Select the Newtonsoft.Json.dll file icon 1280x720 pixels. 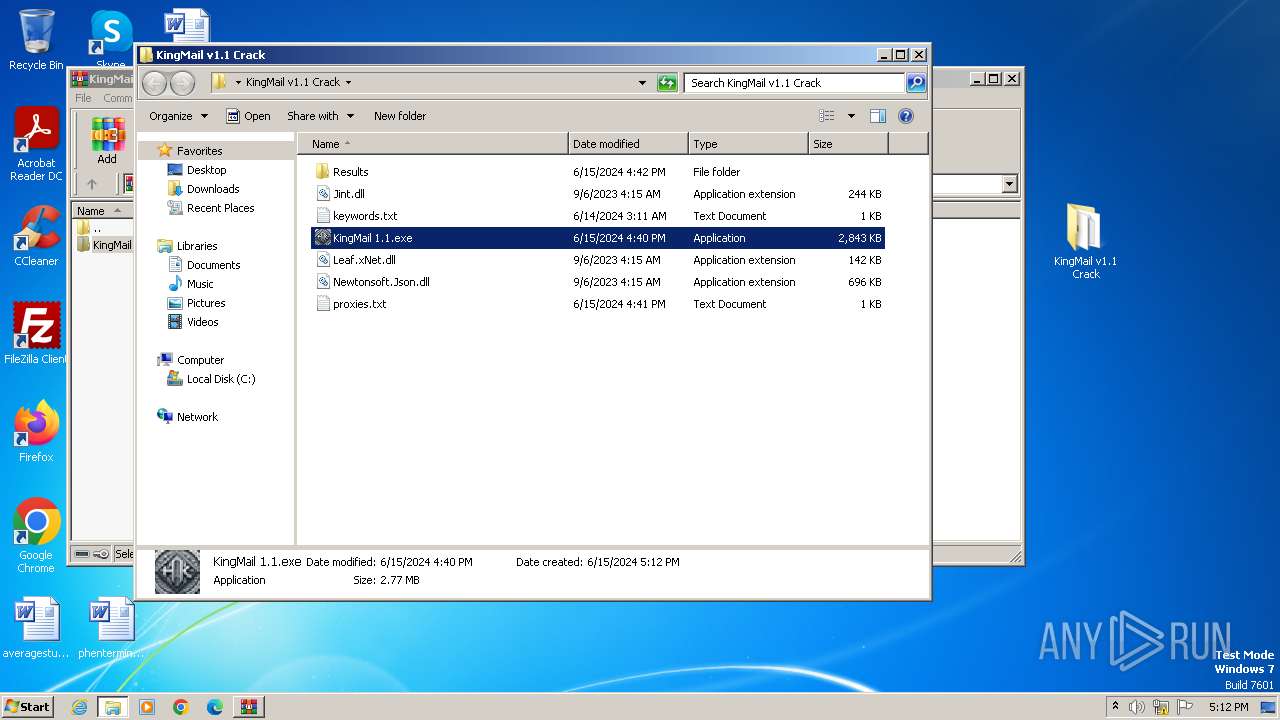click(322, 282)
